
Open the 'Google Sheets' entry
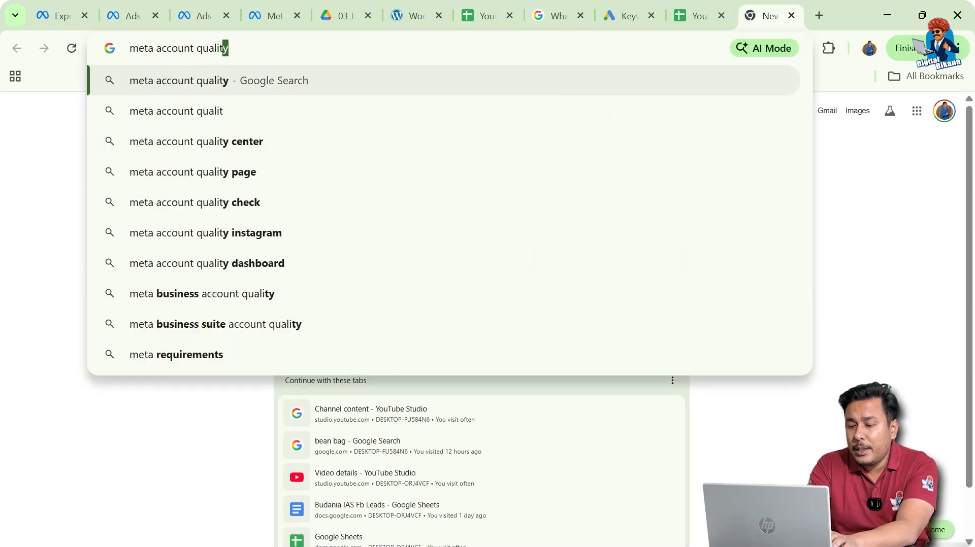[x=482, y=538]
